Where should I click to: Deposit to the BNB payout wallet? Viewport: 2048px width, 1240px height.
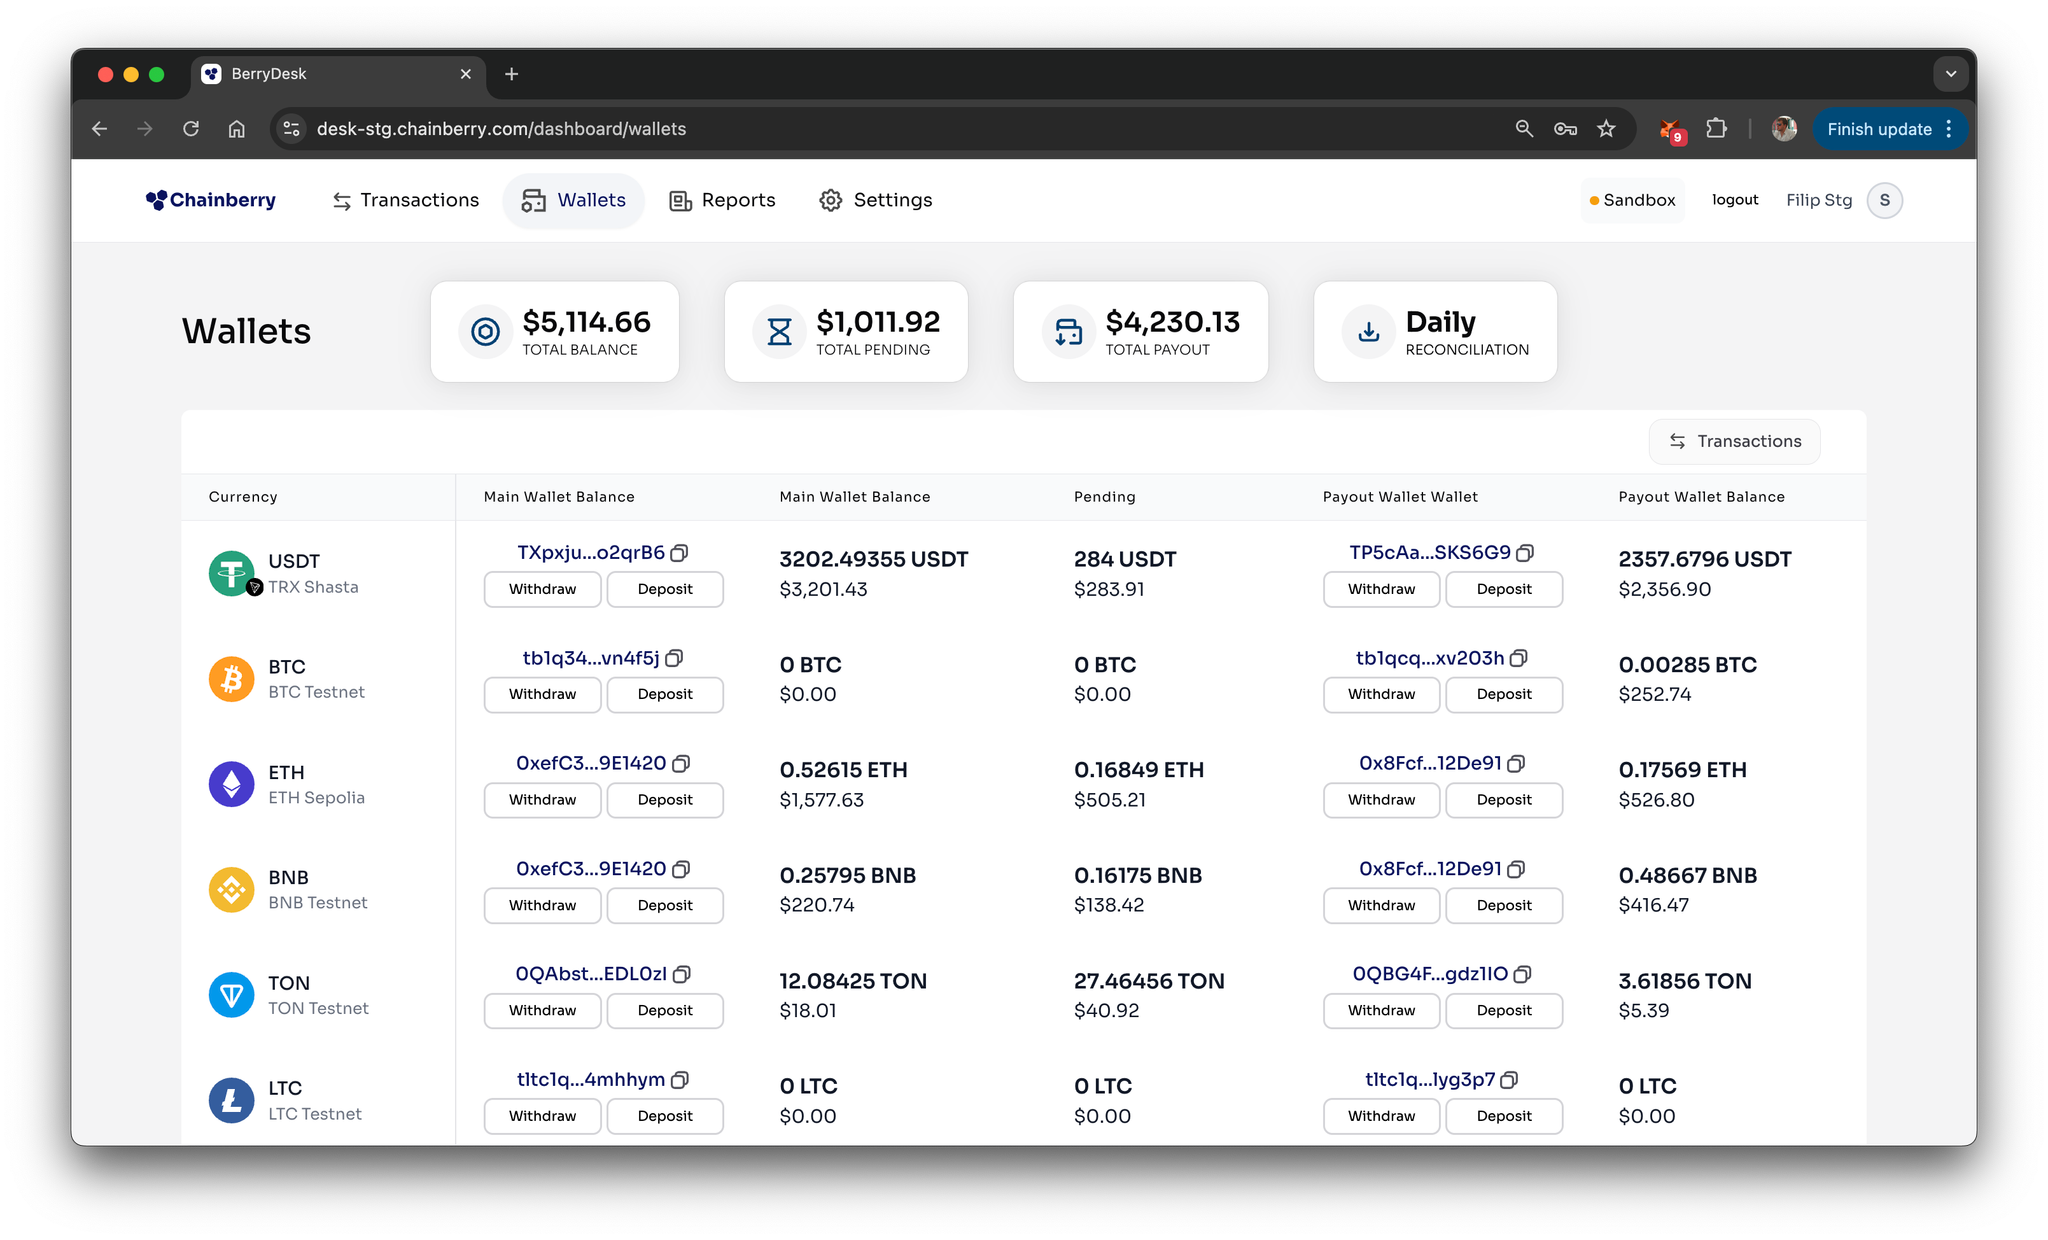[x=1503, y=905]
